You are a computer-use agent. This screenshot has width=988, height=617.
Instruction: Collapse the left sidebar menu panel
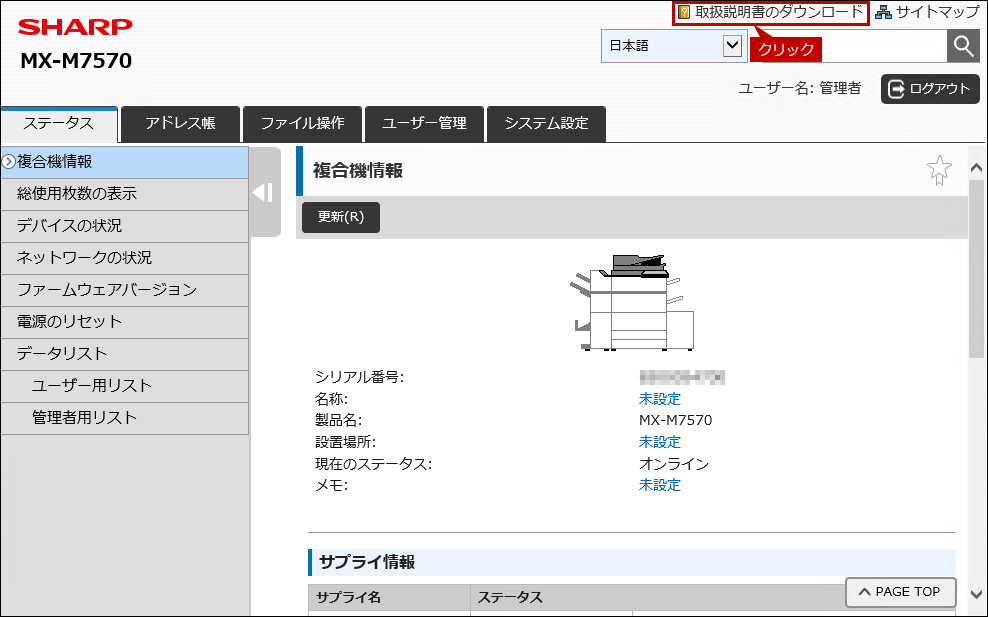tap(265, 192)
